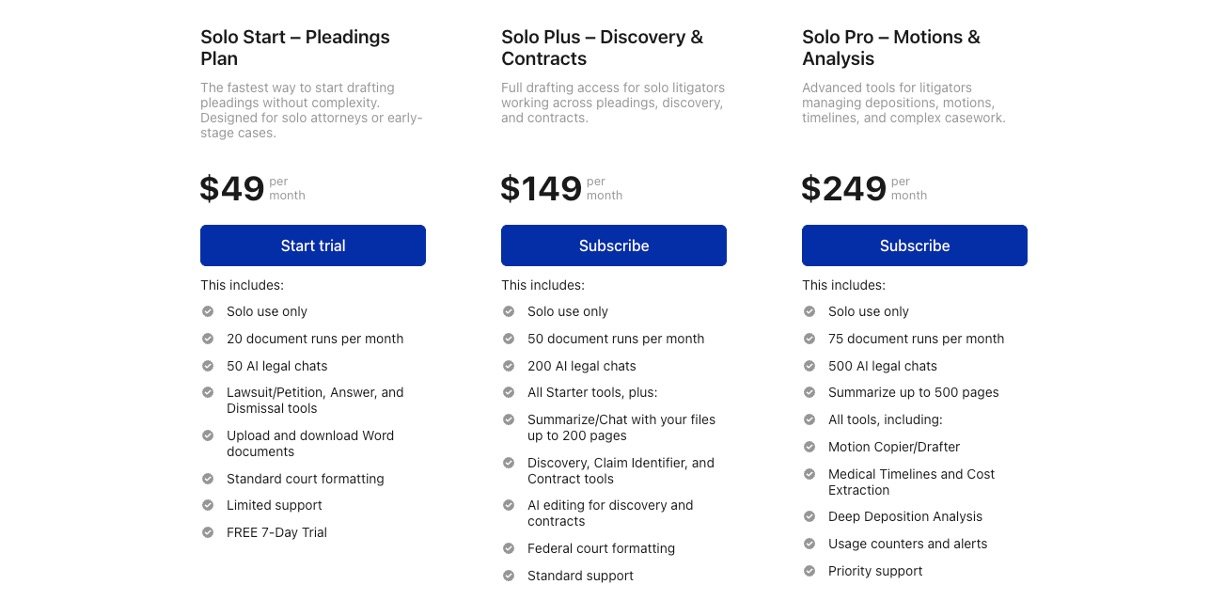Subscribe to the Solo Pro plan
This screenshot has height=616, width=1226.
coord(914,246)
